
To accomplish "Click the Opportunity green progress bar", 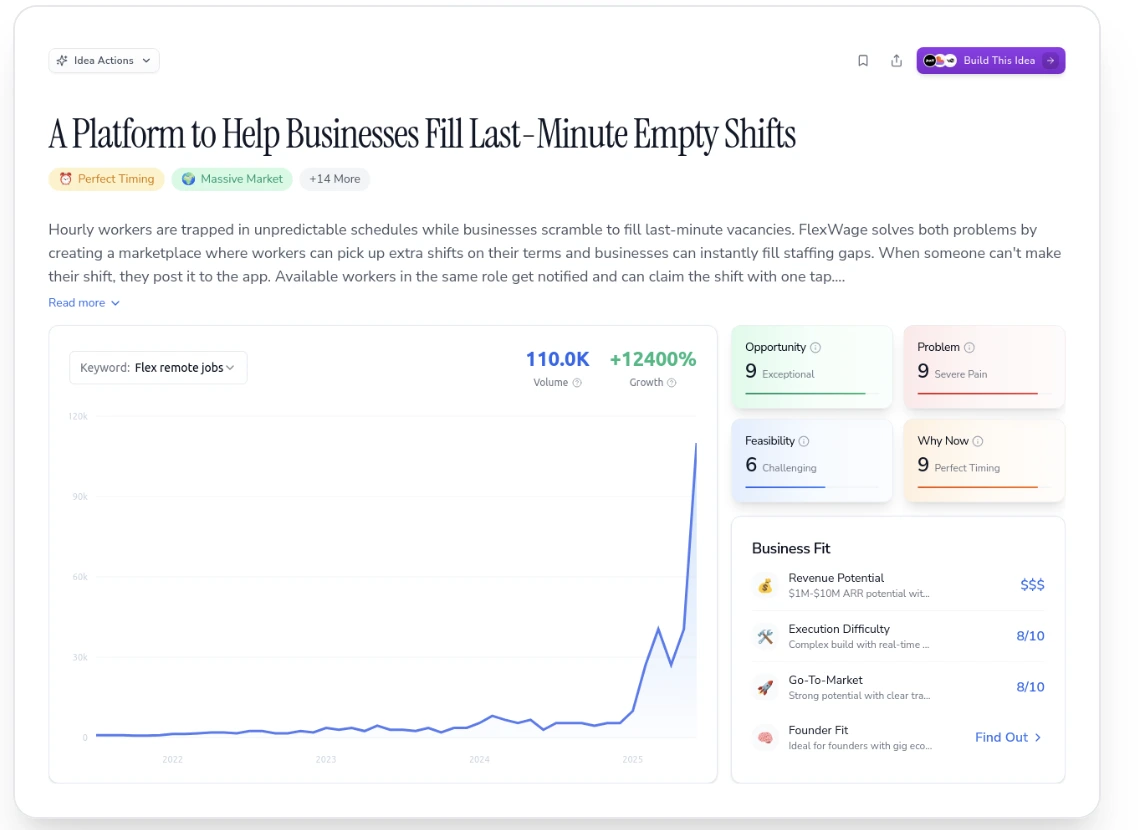I will click(x=805, y=393).
